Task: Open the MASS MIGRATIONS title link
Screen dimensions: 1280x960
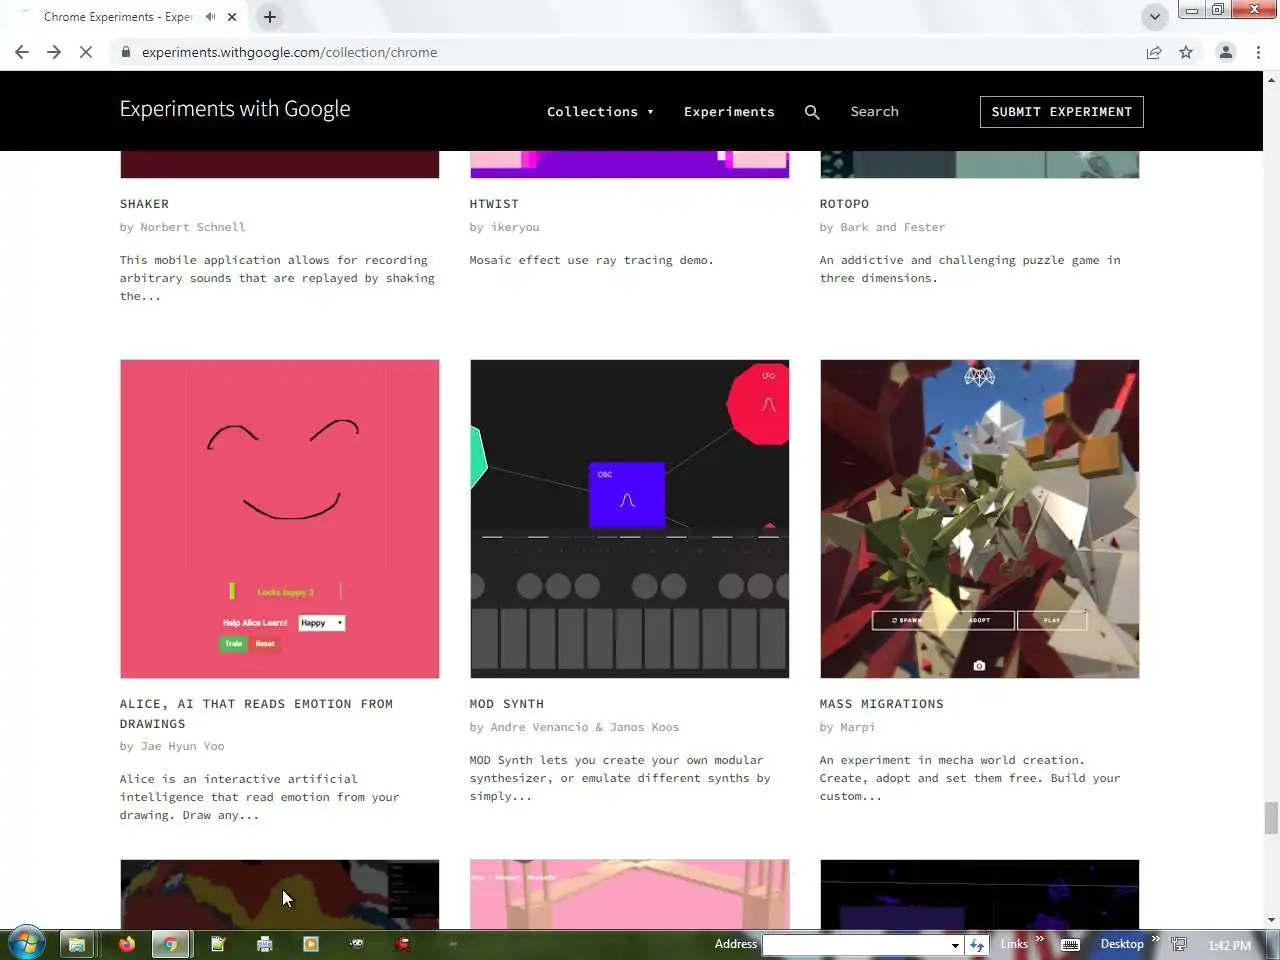Action: point(881,704)
